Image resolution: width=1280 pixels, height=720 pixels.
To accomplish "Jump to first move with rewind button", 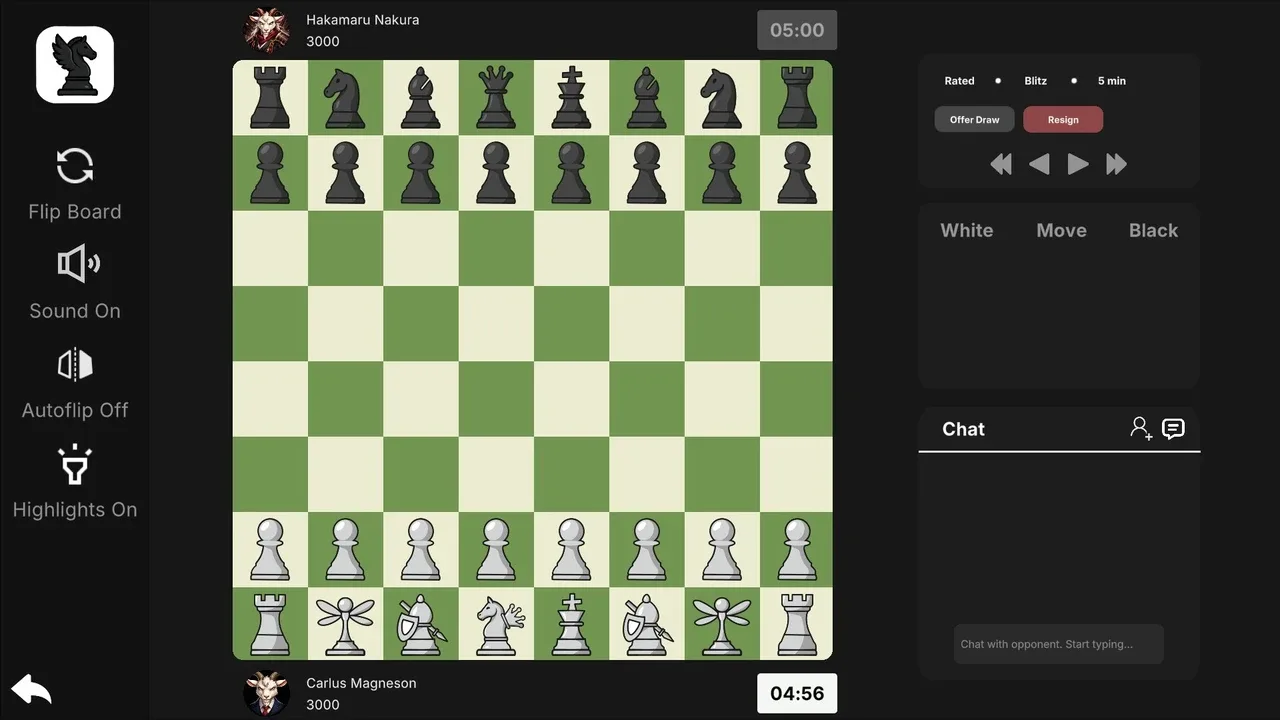I will (x=1000, y=165).
